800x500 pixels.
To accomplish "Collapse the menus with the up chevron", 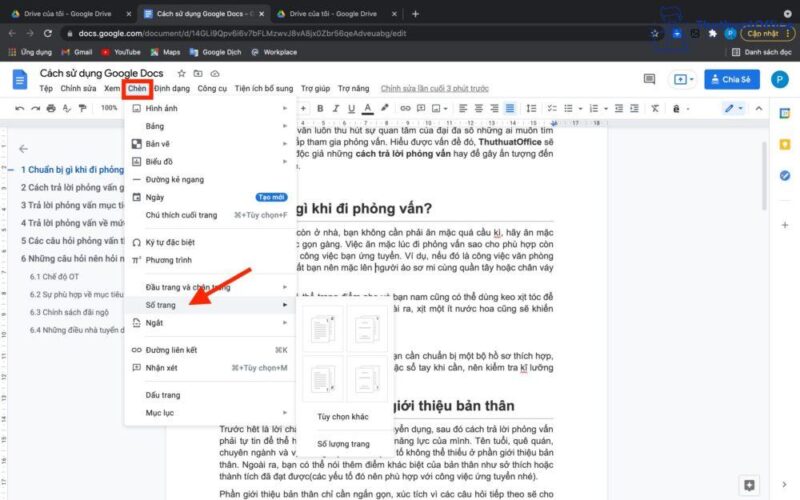I will point(759,108).
